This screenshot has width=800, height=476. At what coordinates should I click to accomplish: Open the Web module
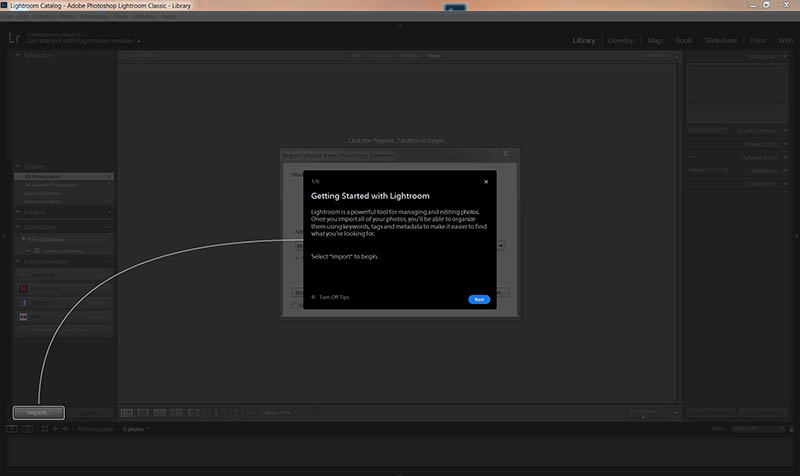[x=785, y=40]
